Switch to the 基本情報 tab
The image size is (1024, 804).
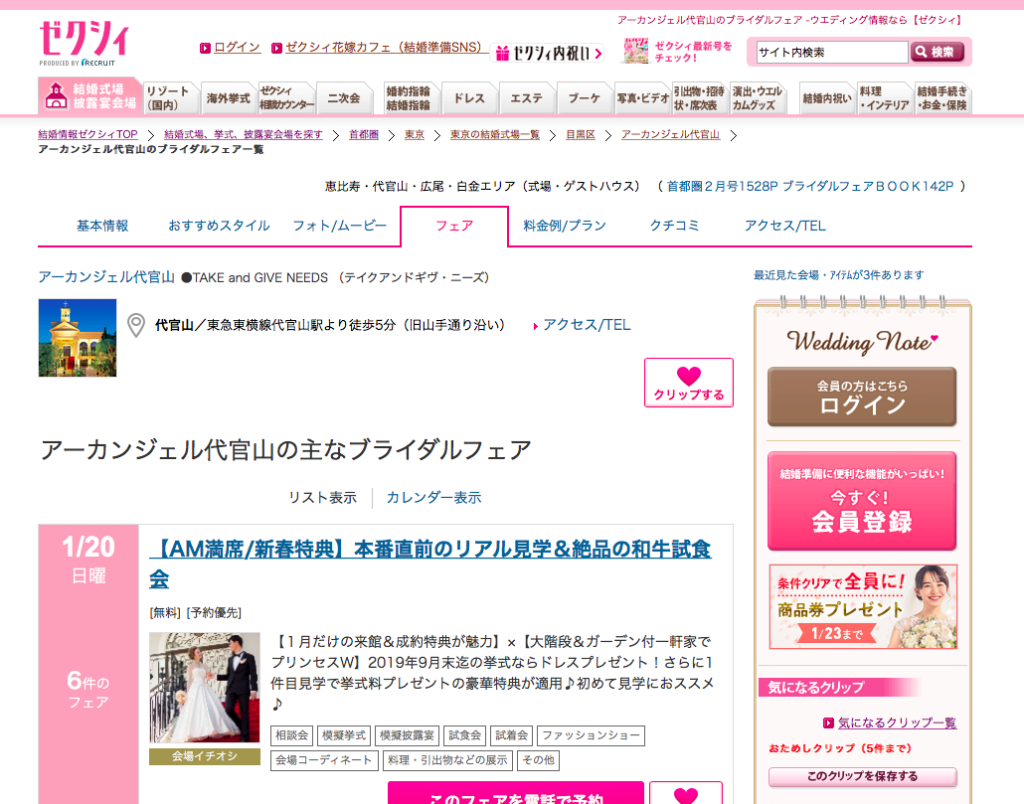click(x=103, y=226)
